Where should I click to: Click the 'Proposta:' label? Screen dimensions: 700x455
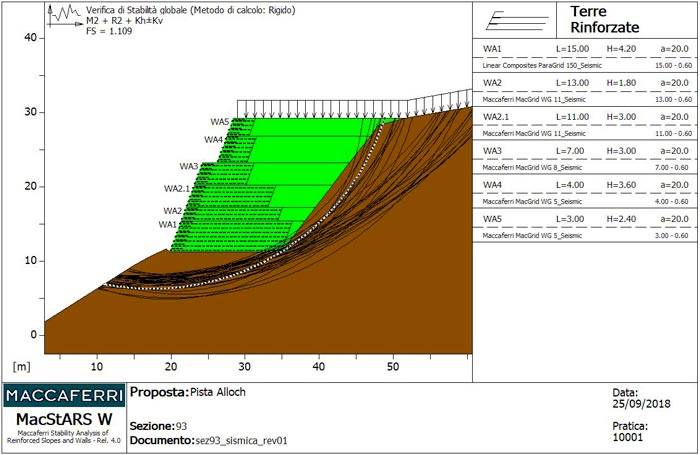click(x=159, y=392)
